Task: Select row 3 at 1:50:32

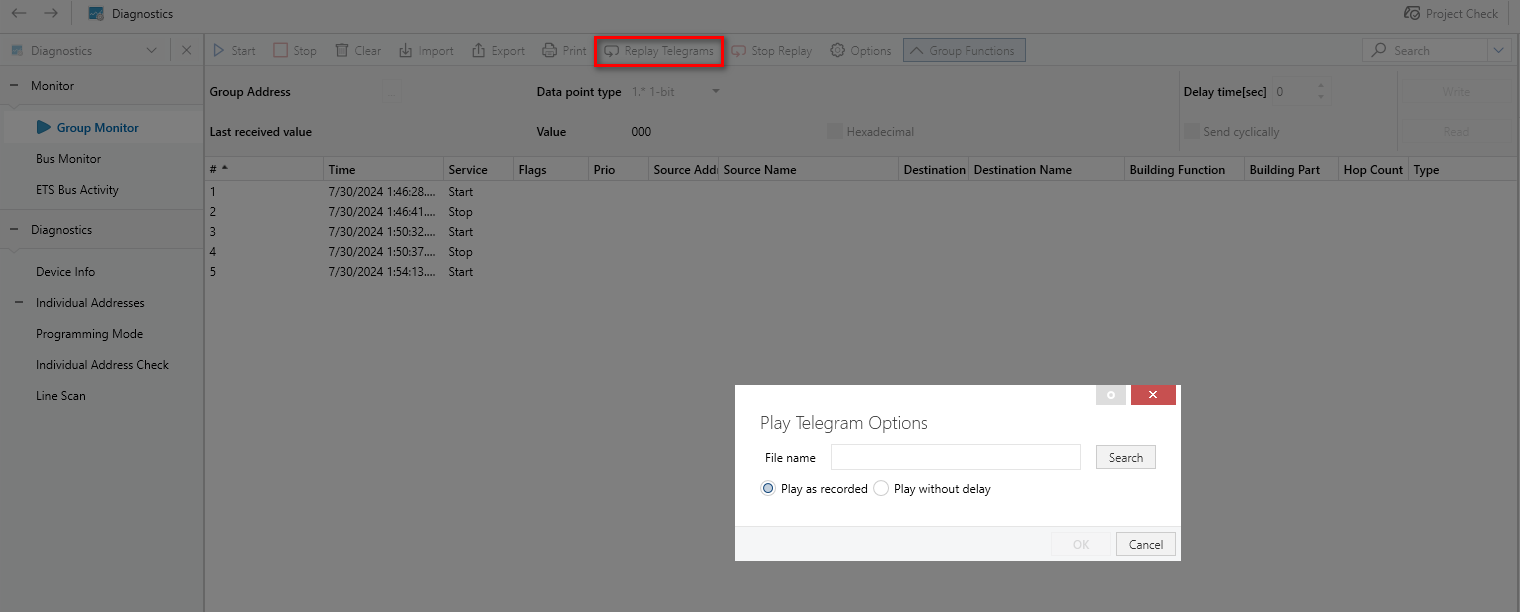Action: point(862,232)
